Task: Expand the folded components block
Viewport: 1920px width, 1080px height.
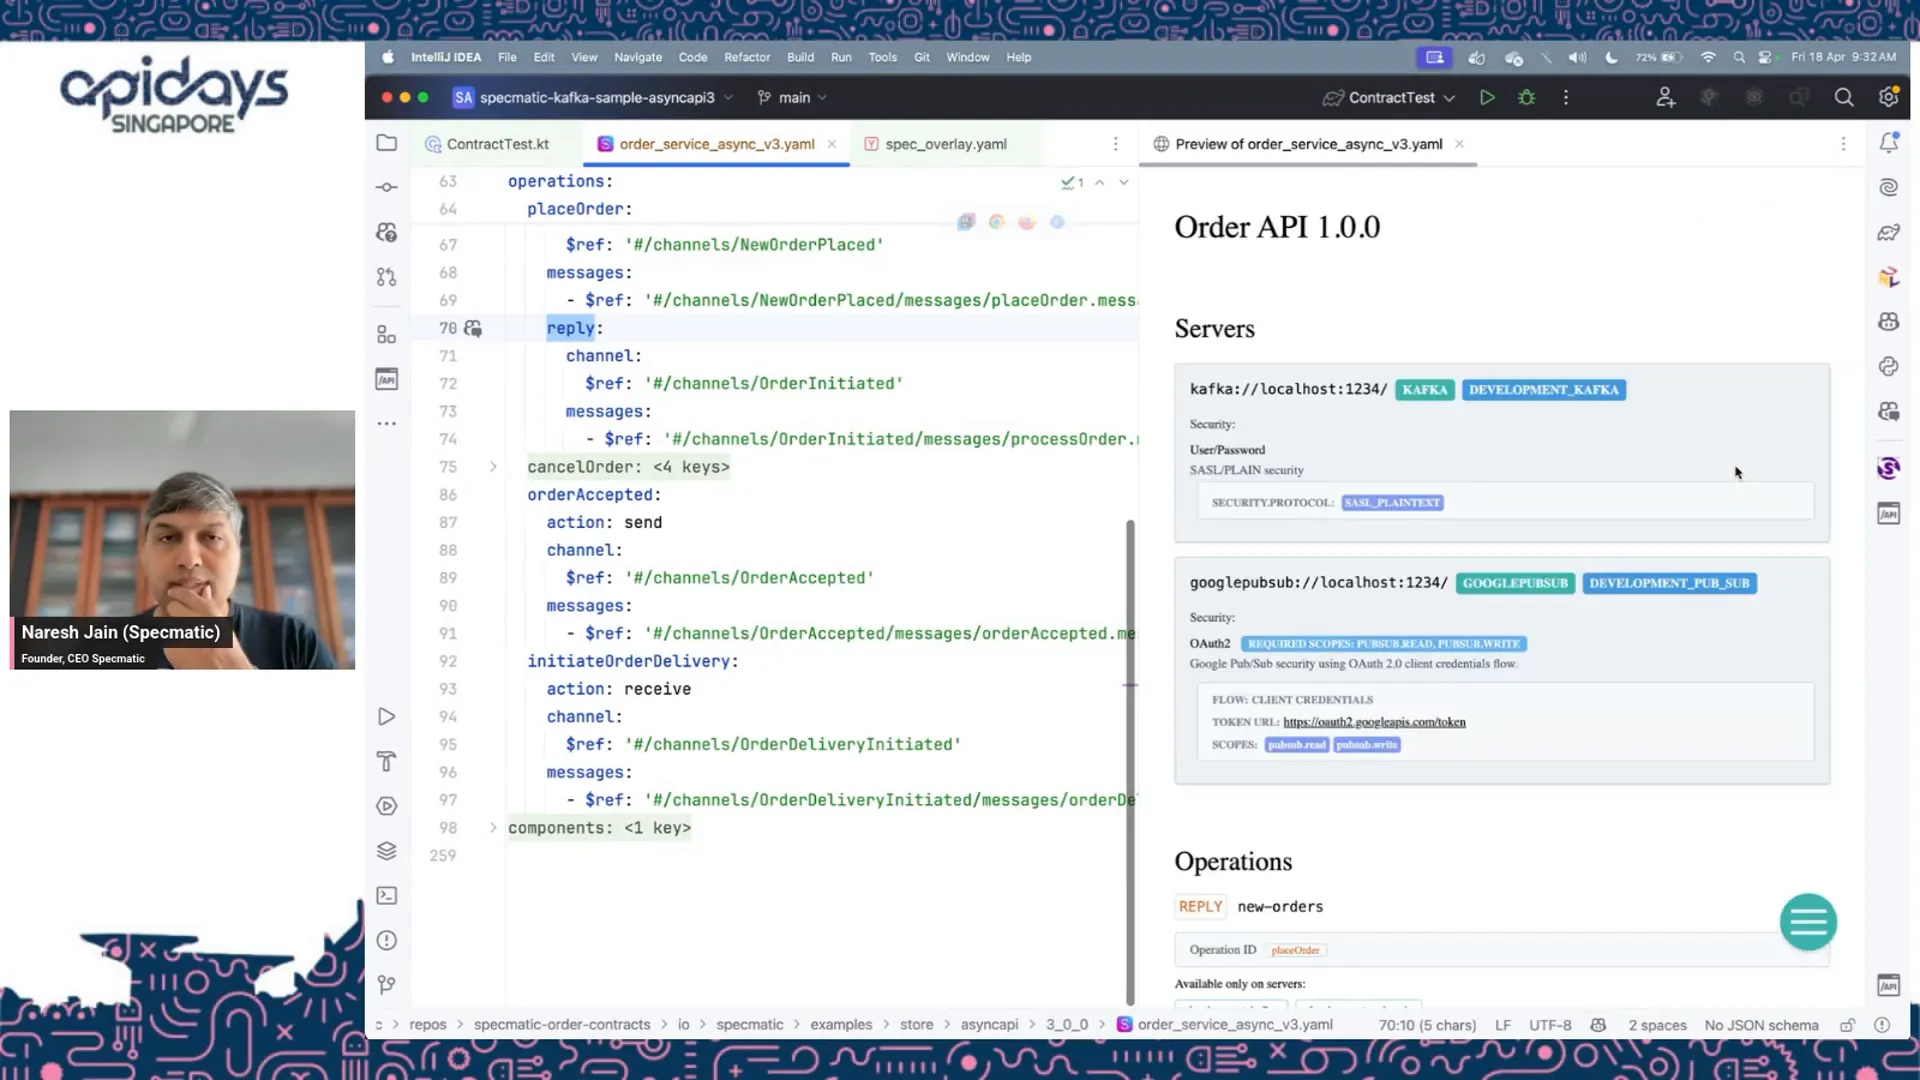Action: pos(493,828)
